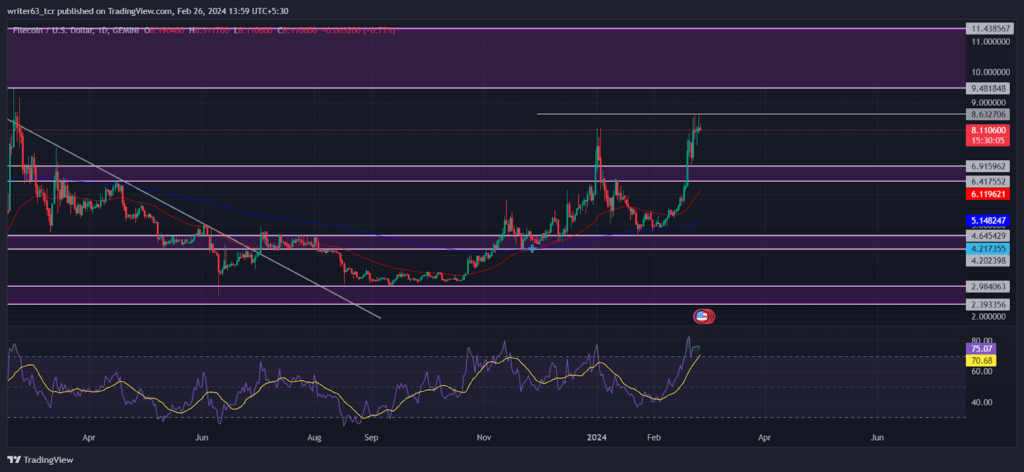
Task: Click the US flag economic event icon
Action: (704, 317)
